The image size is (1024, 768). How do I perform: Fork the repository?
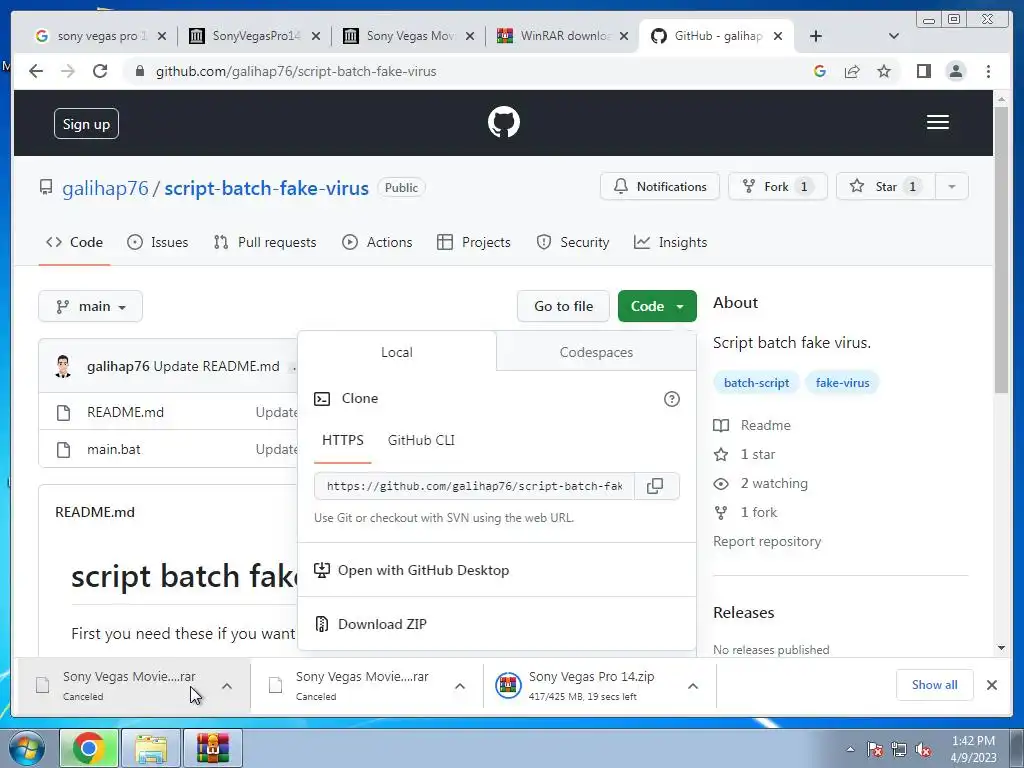click(x=777, y=187)
